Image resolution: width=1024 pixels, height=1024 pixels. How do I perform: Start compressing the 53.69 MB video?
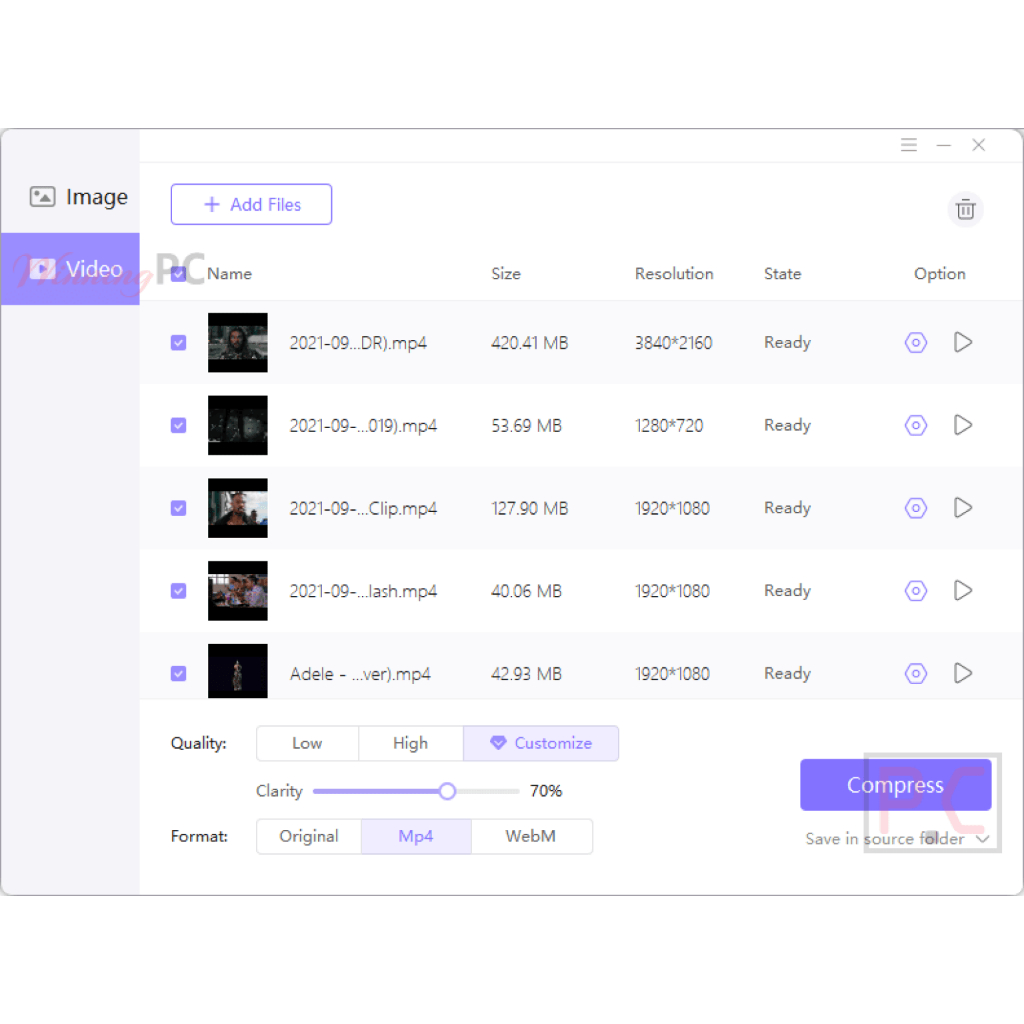tap(962, 426)
